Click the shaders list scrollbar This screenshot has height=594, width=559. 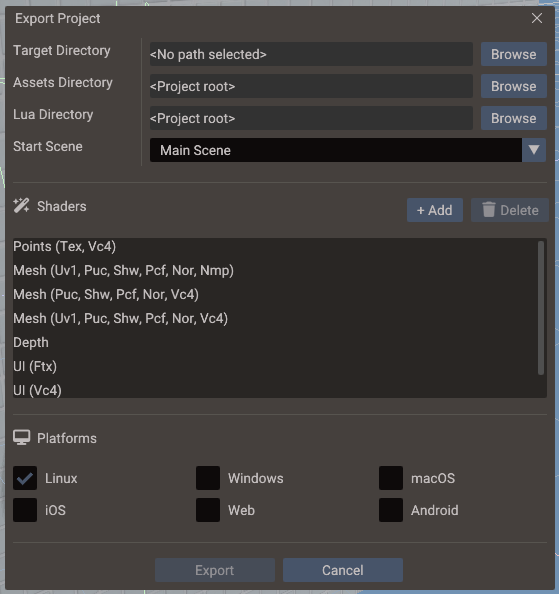click(541, 308)
